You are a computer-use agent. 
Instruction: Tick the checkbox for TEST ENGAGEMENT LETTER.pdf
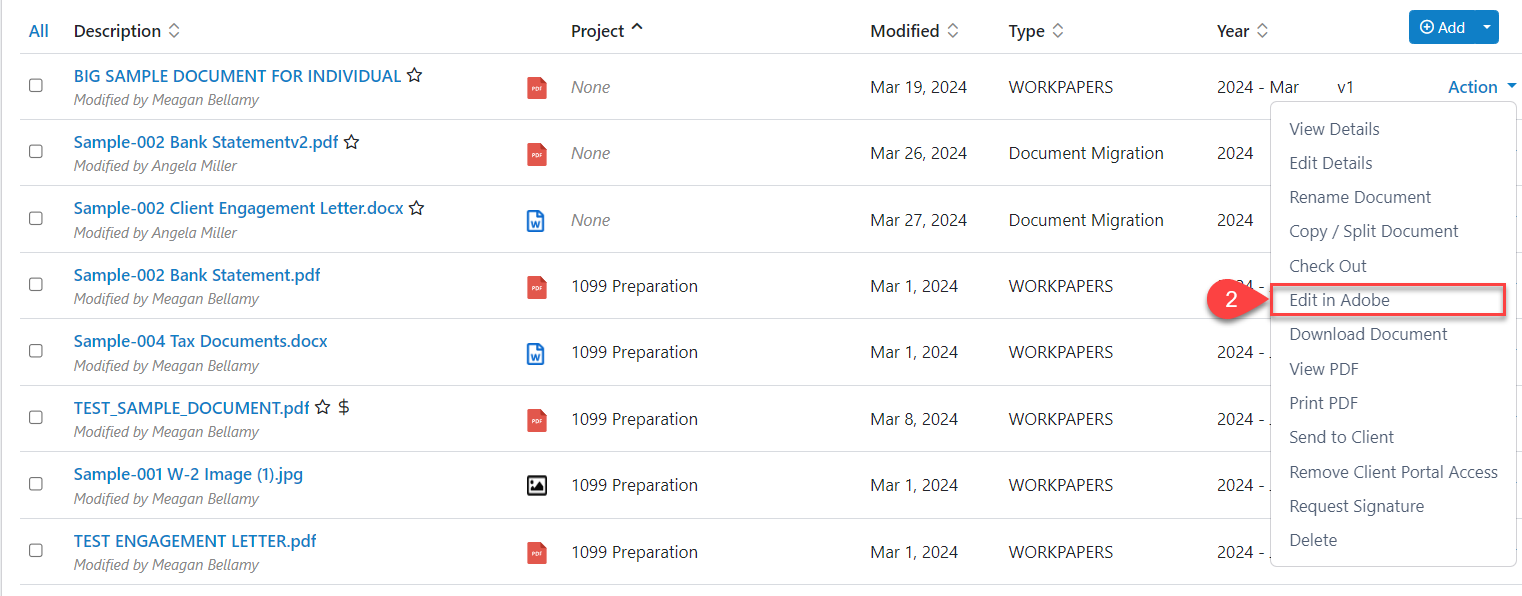click(36, 550)
